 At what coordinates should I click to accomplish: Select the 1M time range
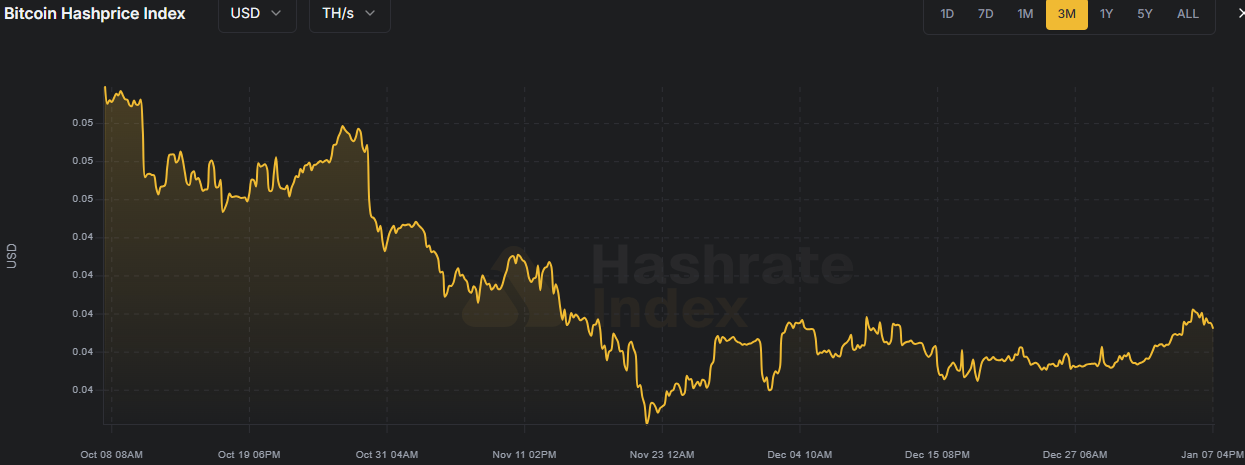1025,14
